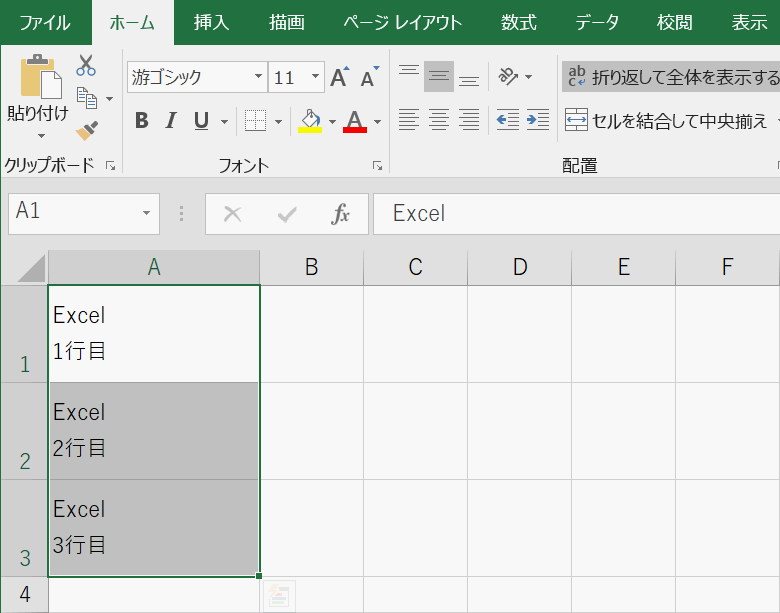Increase font size with large A

pyautogui.click(x=340, y=77)
